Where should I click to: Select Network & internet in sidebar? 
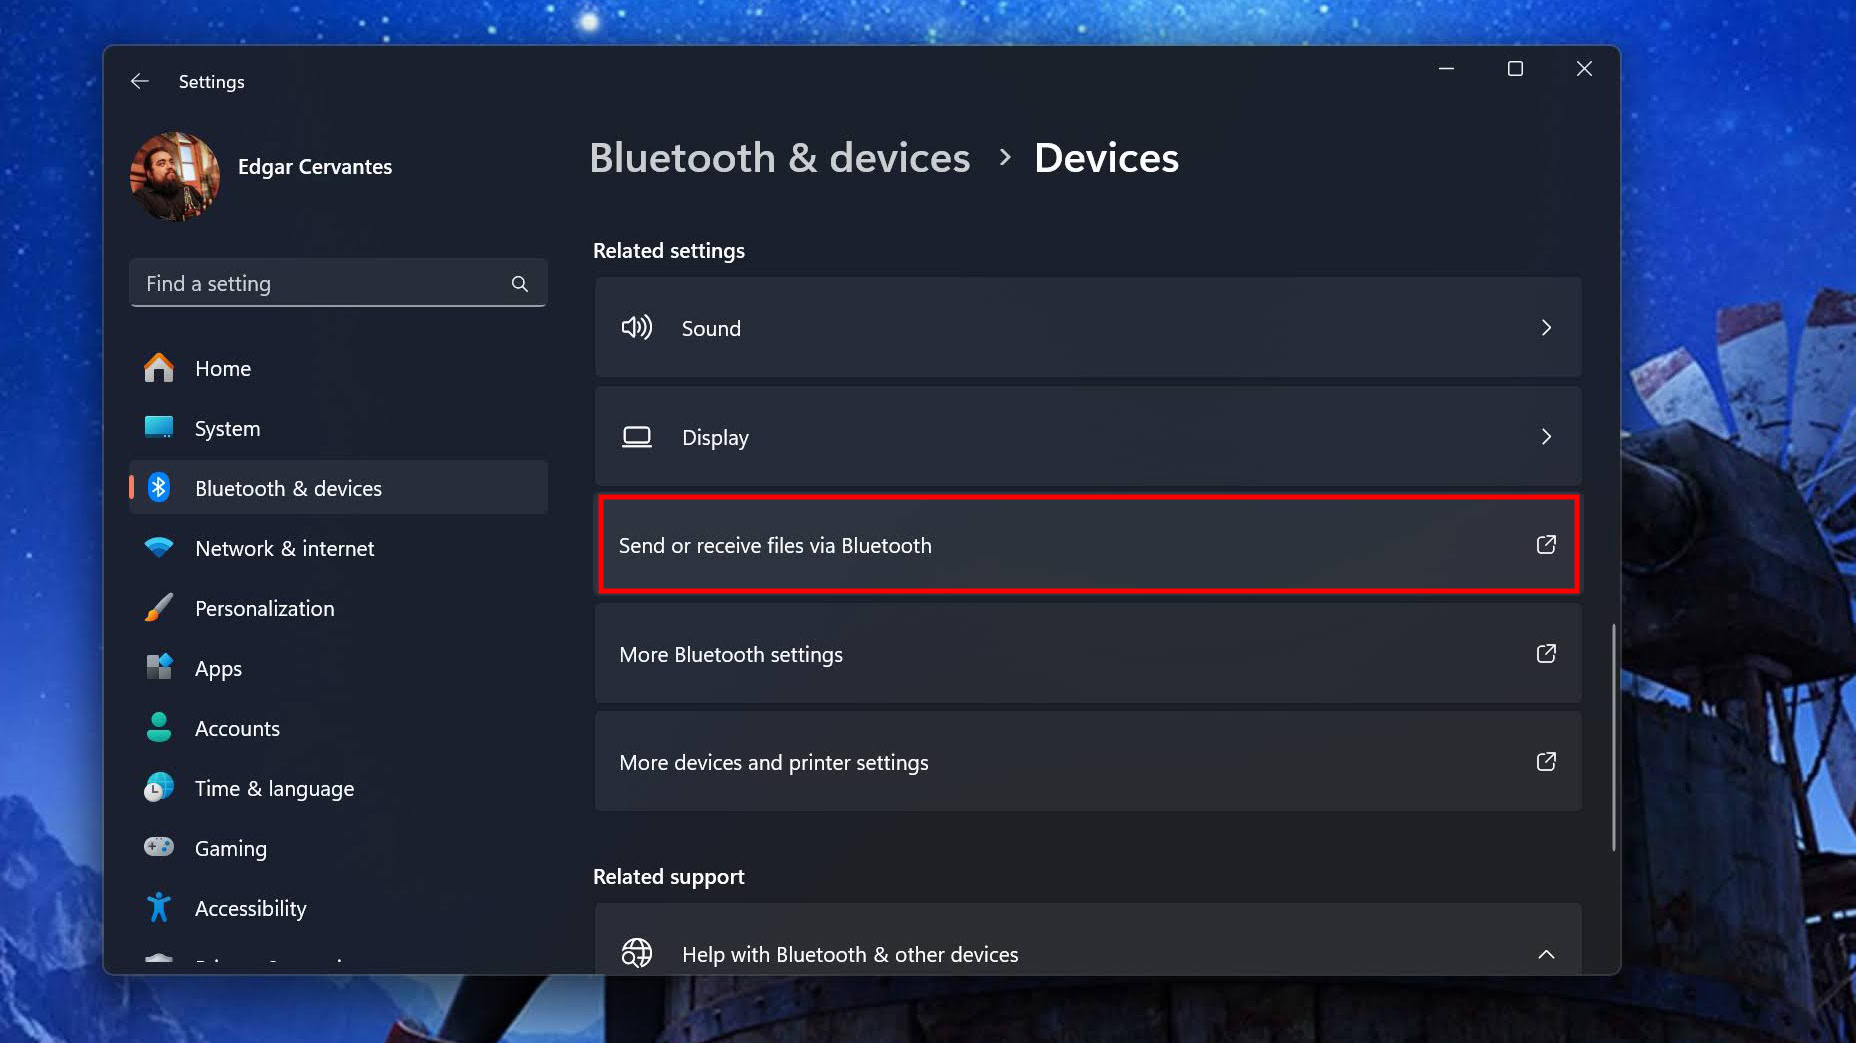(x=285, y=548)
